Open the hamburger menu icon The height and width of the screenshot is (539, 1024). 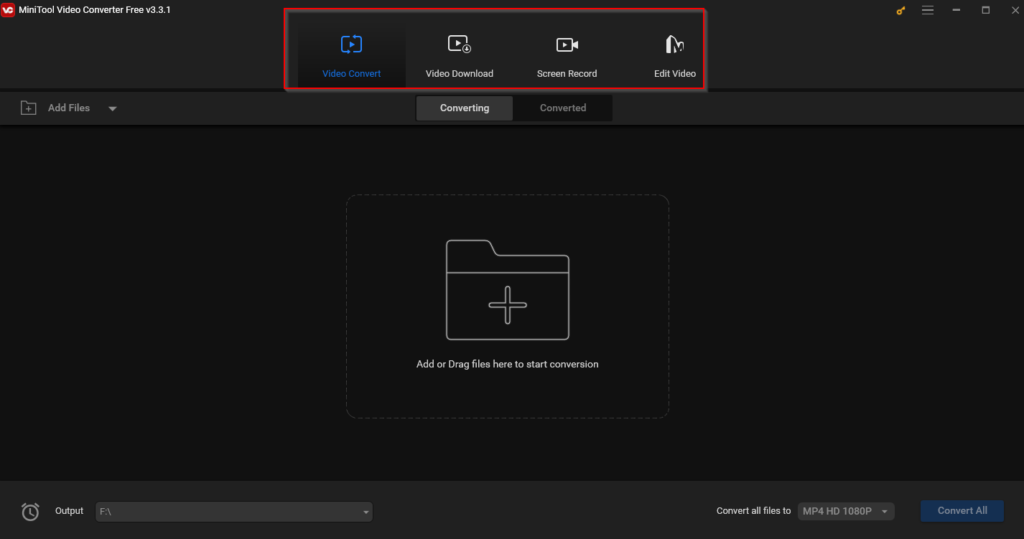pyautogui.click(x=927, y=10)
